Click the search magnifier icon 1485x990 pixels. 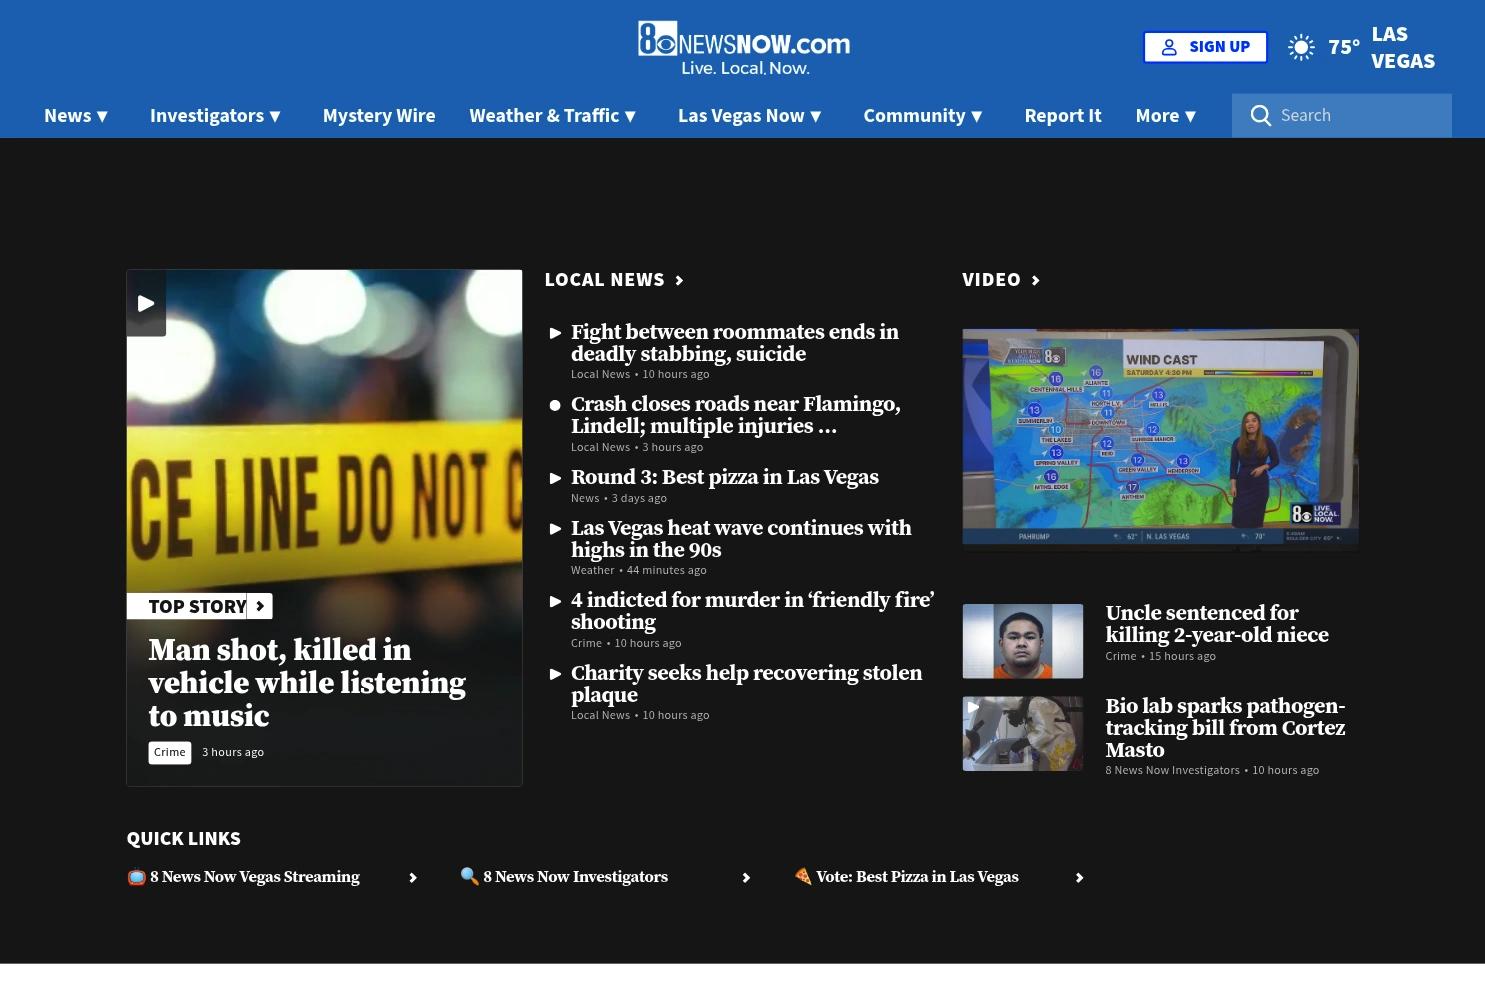1261,116
